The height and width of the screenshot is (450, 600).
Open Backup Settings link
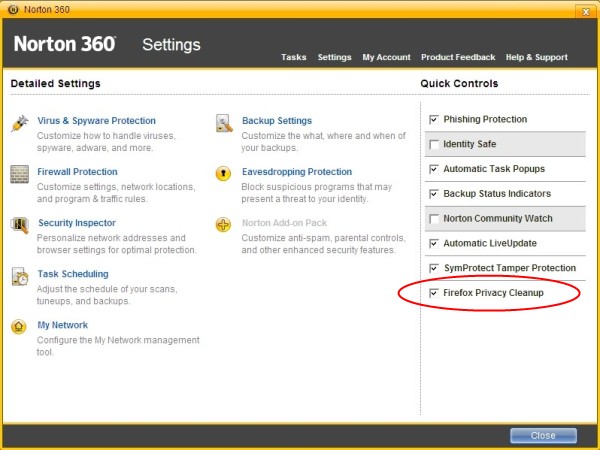(277, 121)
